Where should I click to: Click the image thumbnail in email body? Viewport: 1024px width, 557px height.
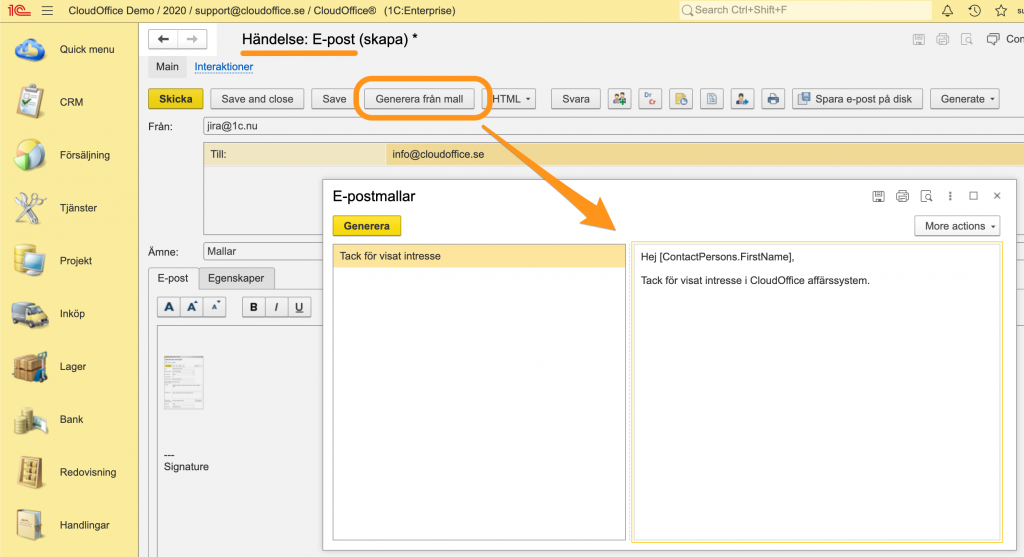point(184,383)
